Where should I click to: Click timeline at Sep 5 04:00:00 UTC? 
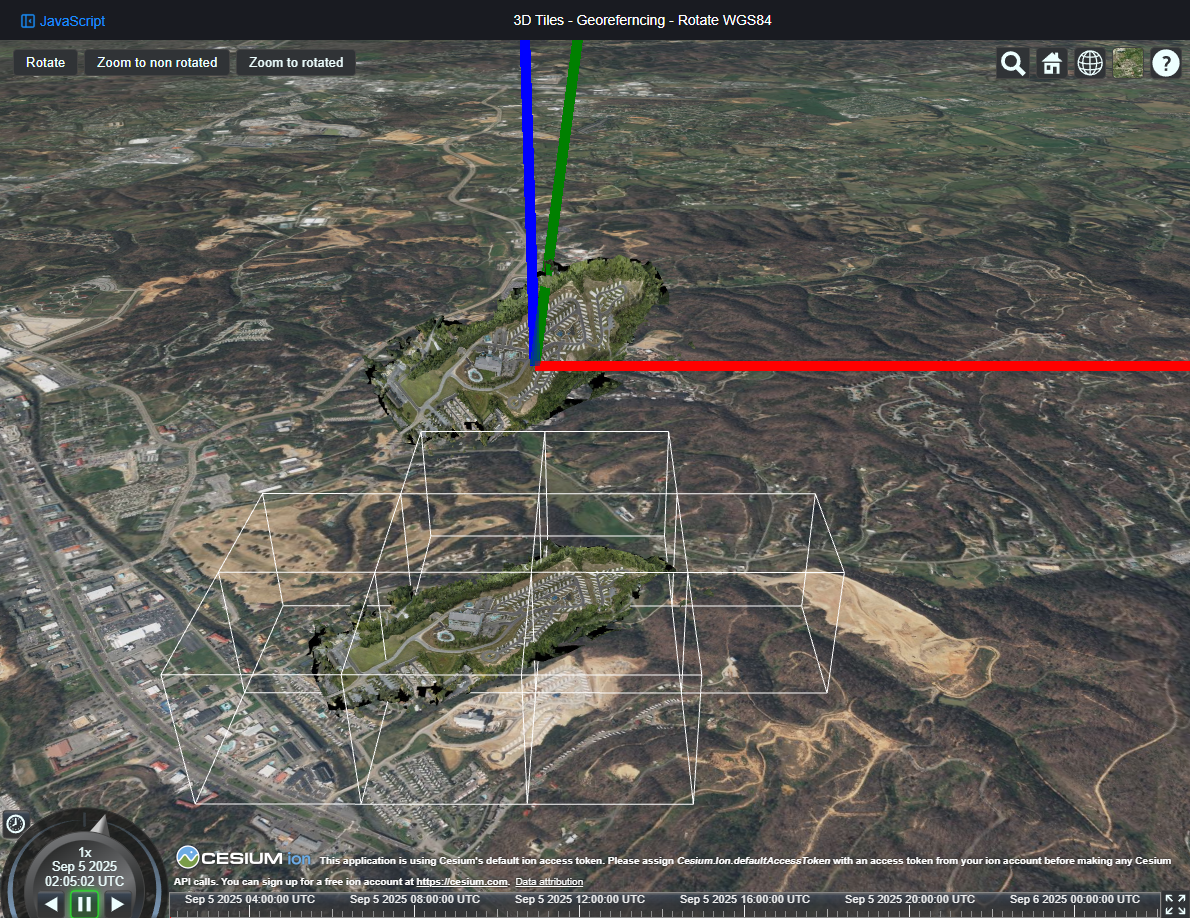[250, 900]
